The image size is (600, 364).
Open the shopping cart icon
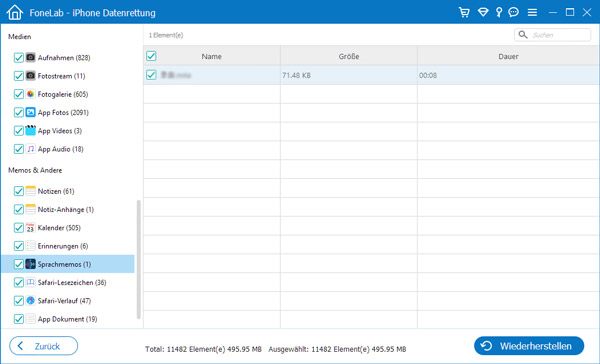464,12
